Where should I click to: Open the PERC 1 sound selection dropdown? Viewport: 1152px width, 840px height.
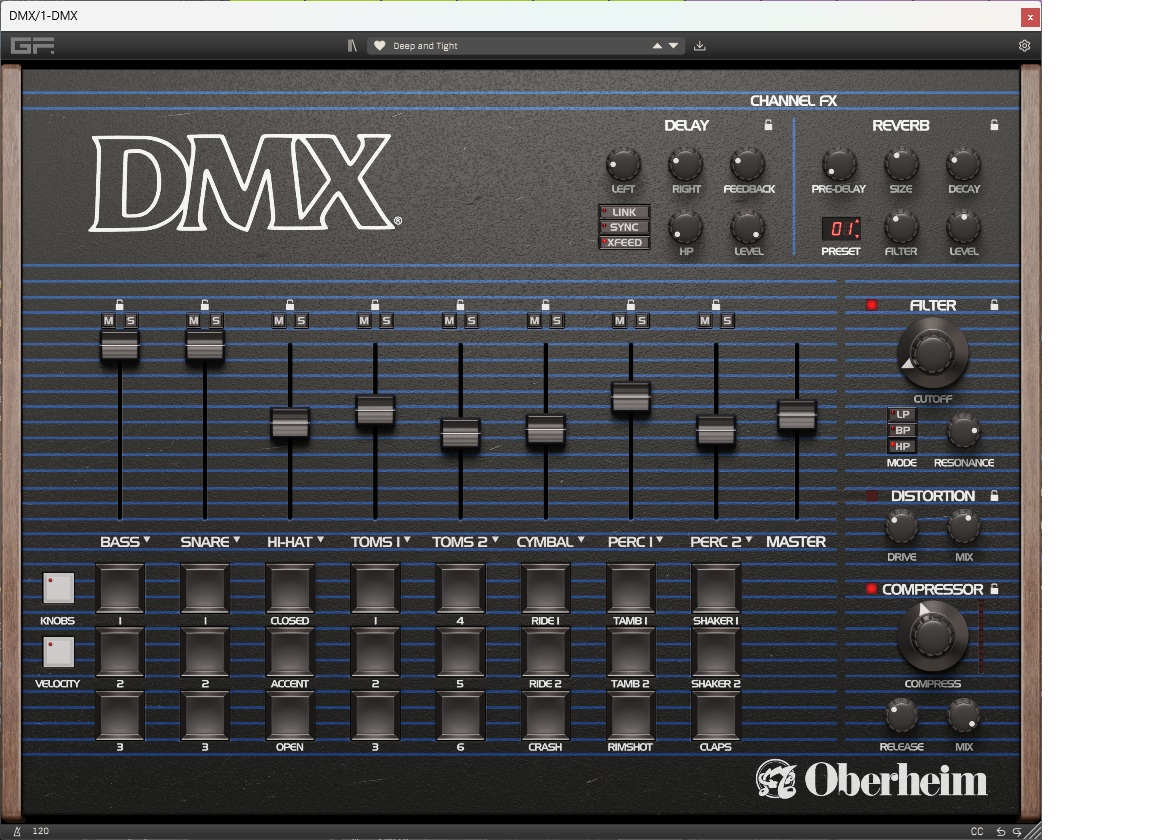(x=661, y=541)
